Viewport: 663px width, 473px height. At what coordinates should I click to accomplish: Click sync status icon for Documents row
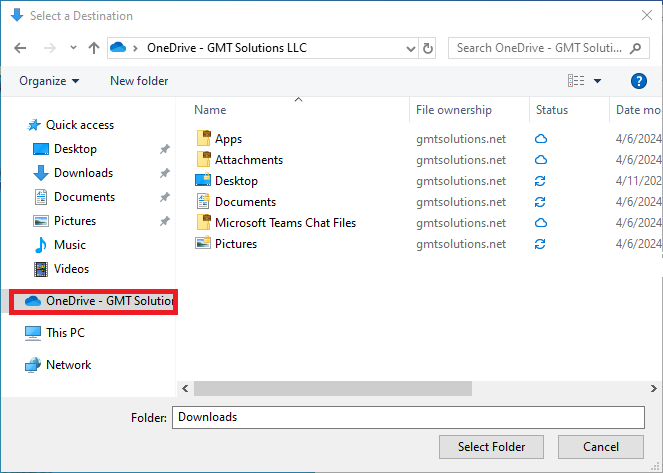point(540,202)
